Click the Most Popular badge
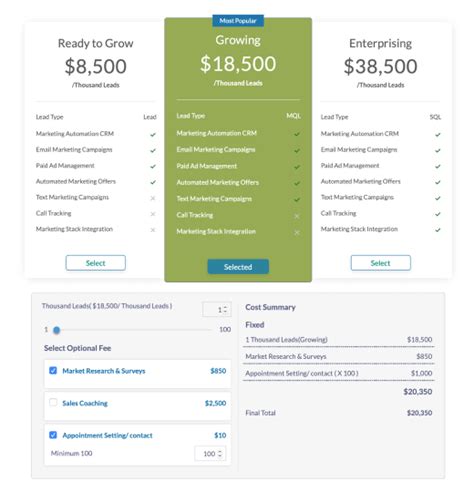474x501 pixels. [x=238, y=21]
